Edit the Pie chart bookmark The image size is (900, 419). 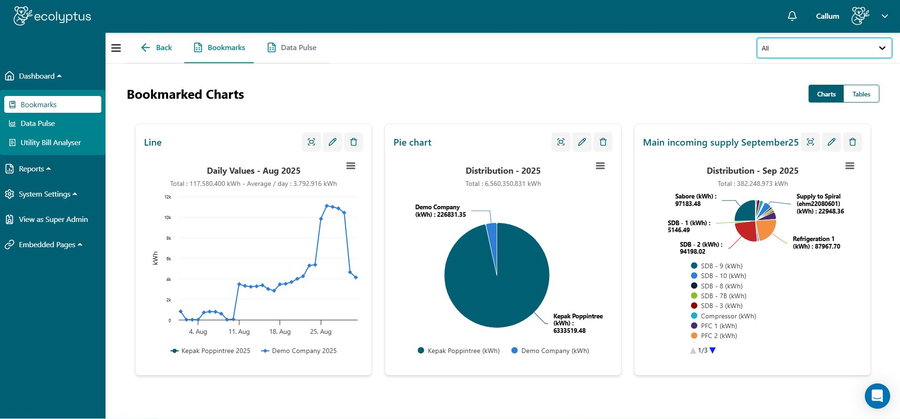click(582, 142)
